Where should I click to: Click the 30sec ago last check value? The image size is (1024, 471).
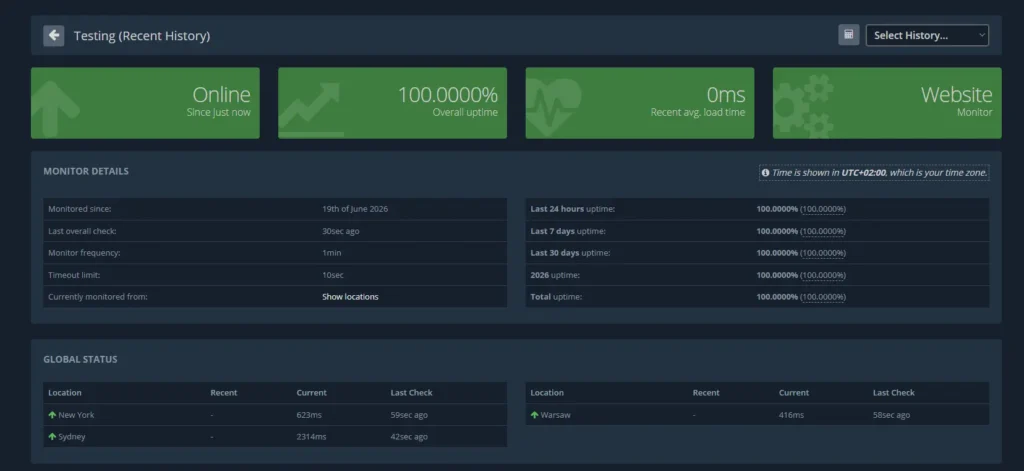coord(340,231)
